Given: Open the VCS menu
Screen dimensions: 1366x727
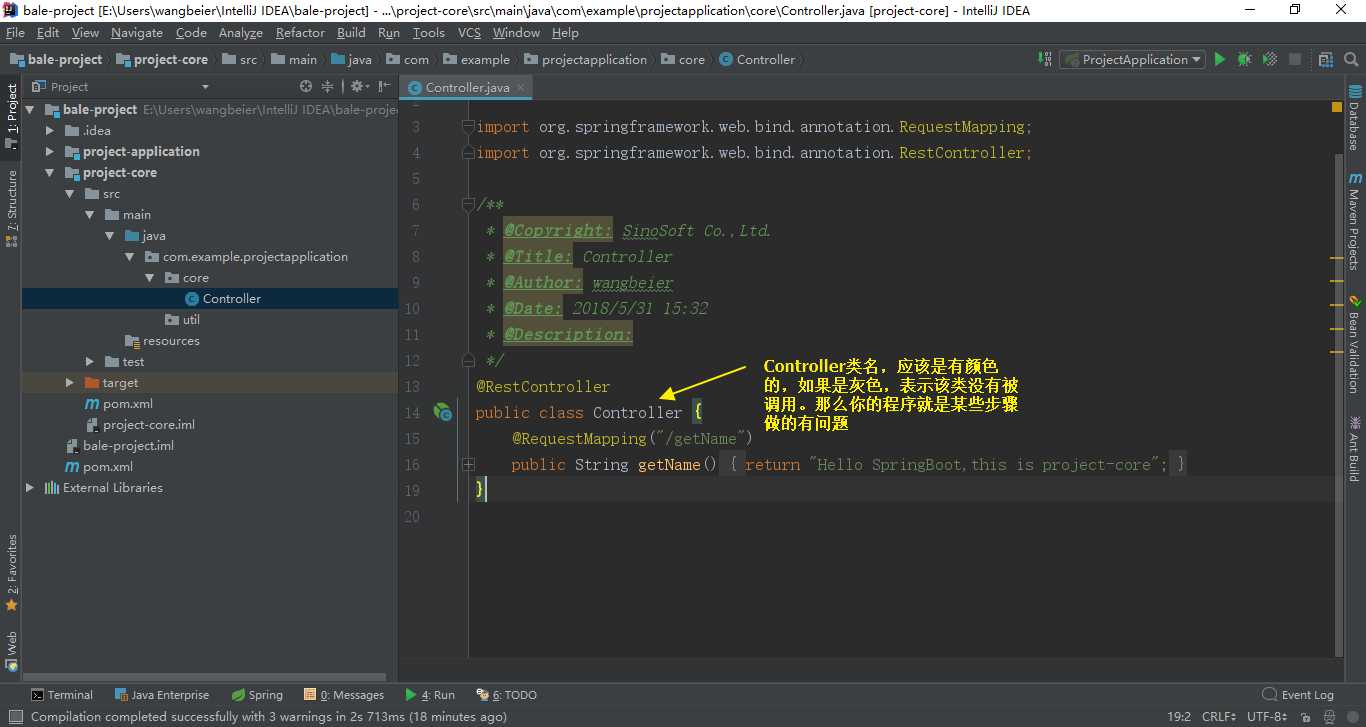Looking at the screenshot, I should [469, 33].
